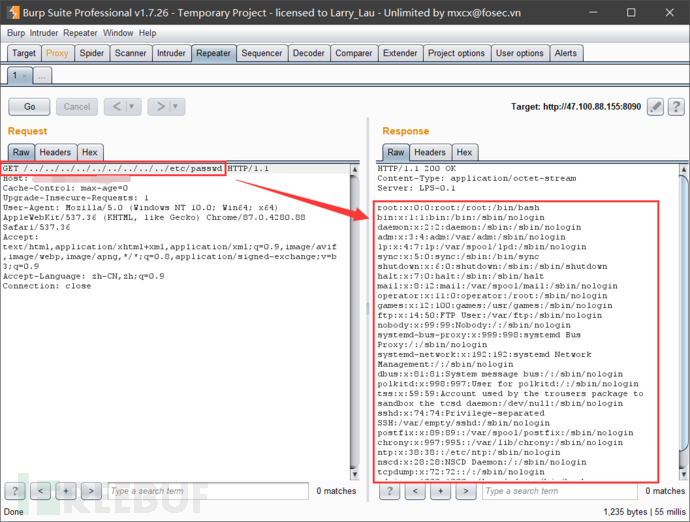Click response search previous match < button
This screenshot has width=690, height=522.
(415, 491)
